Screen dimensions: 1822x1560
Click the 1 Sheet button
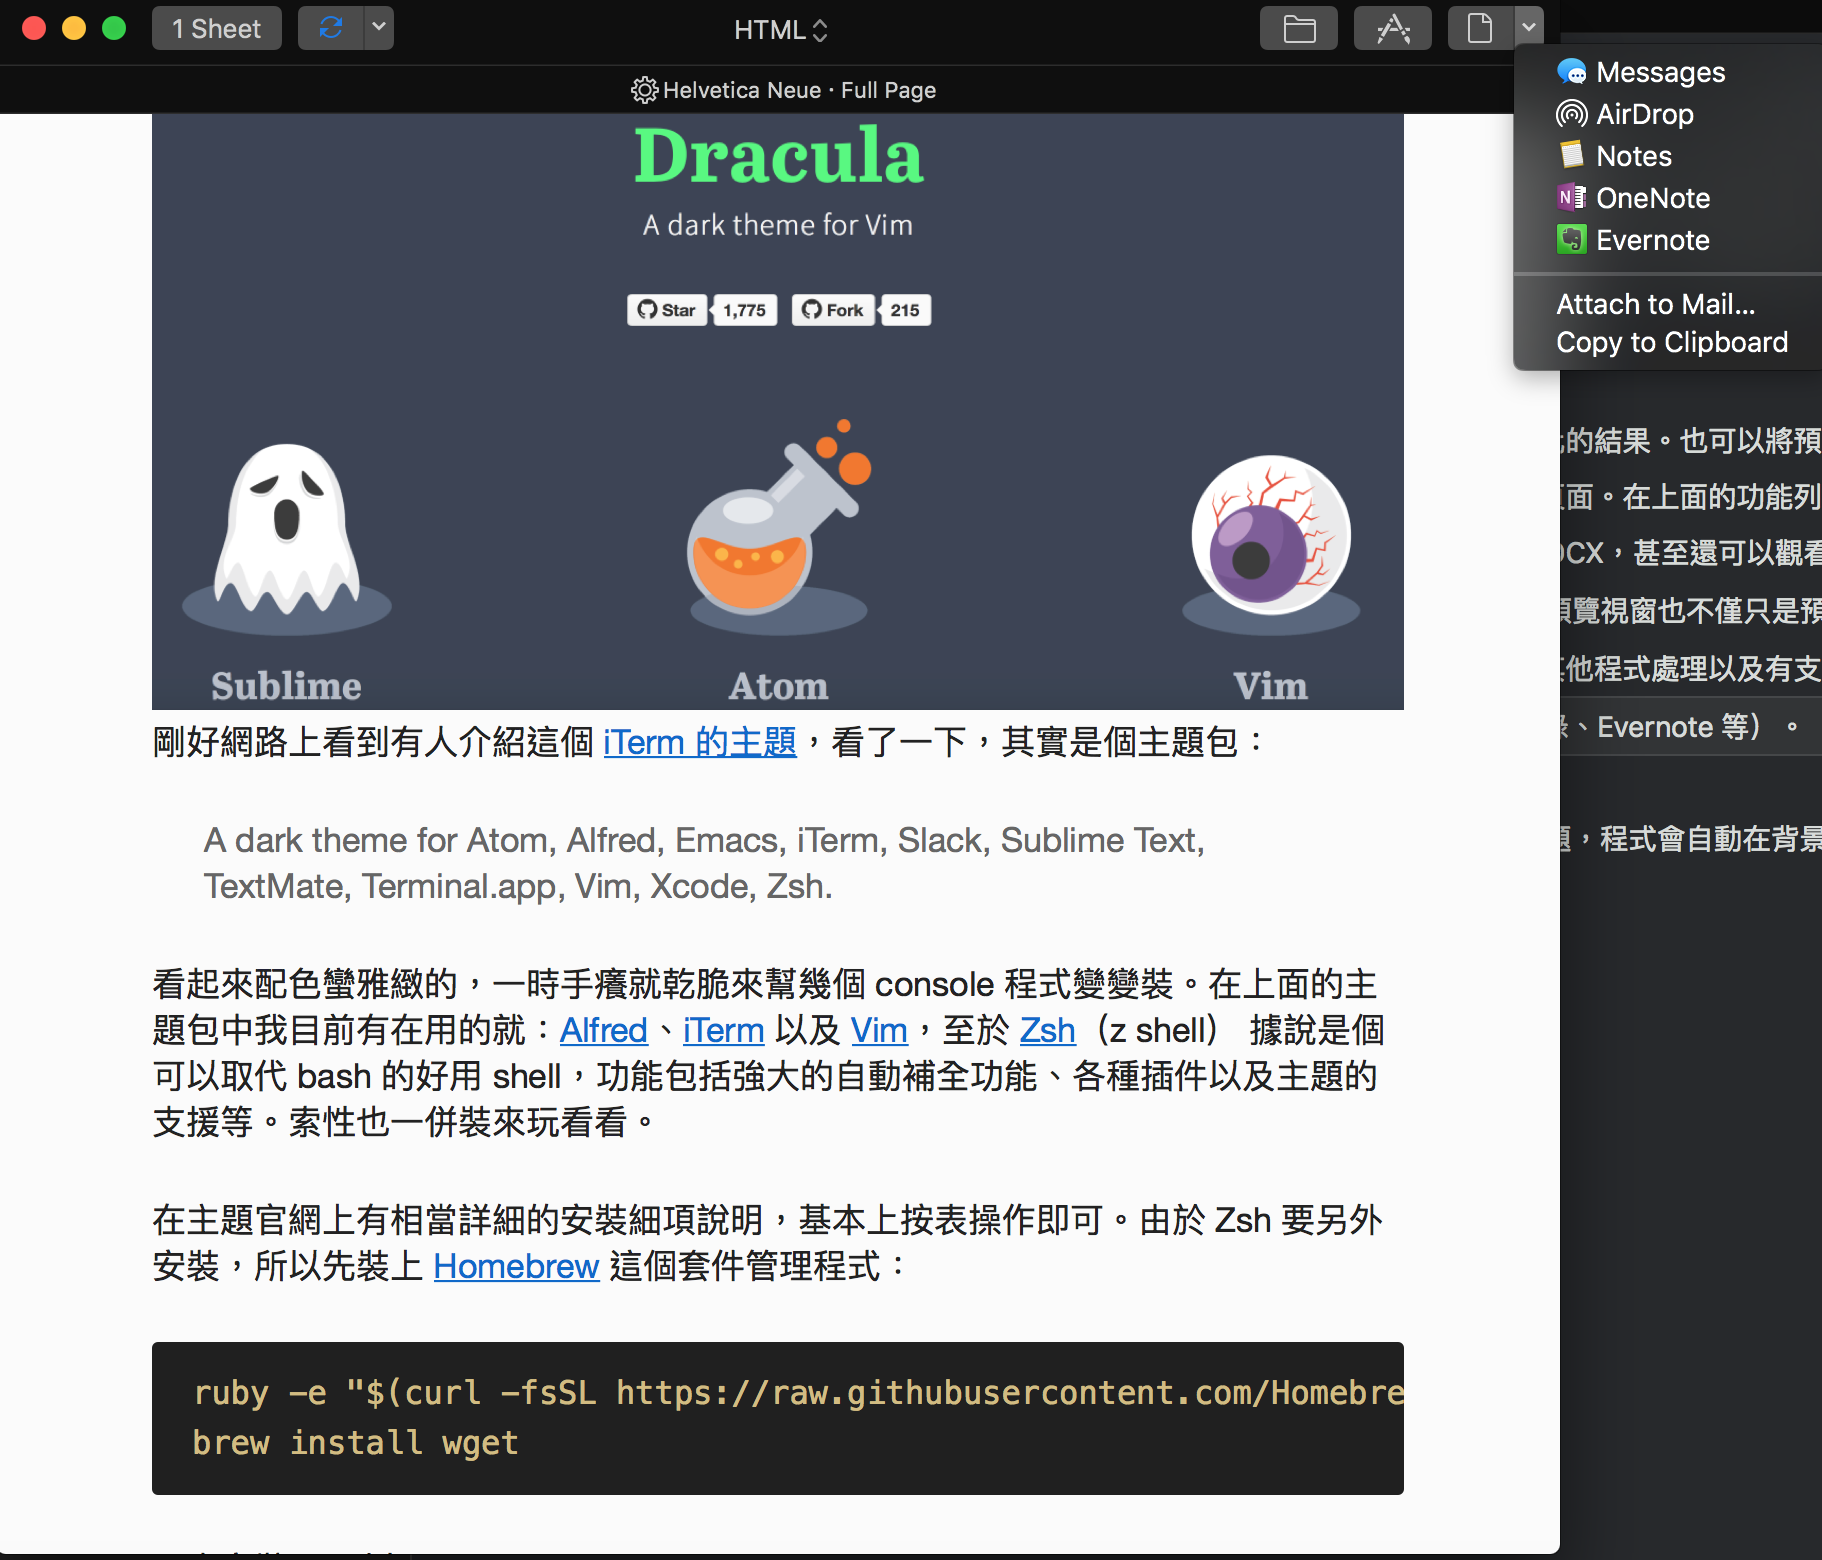point(216,28)
